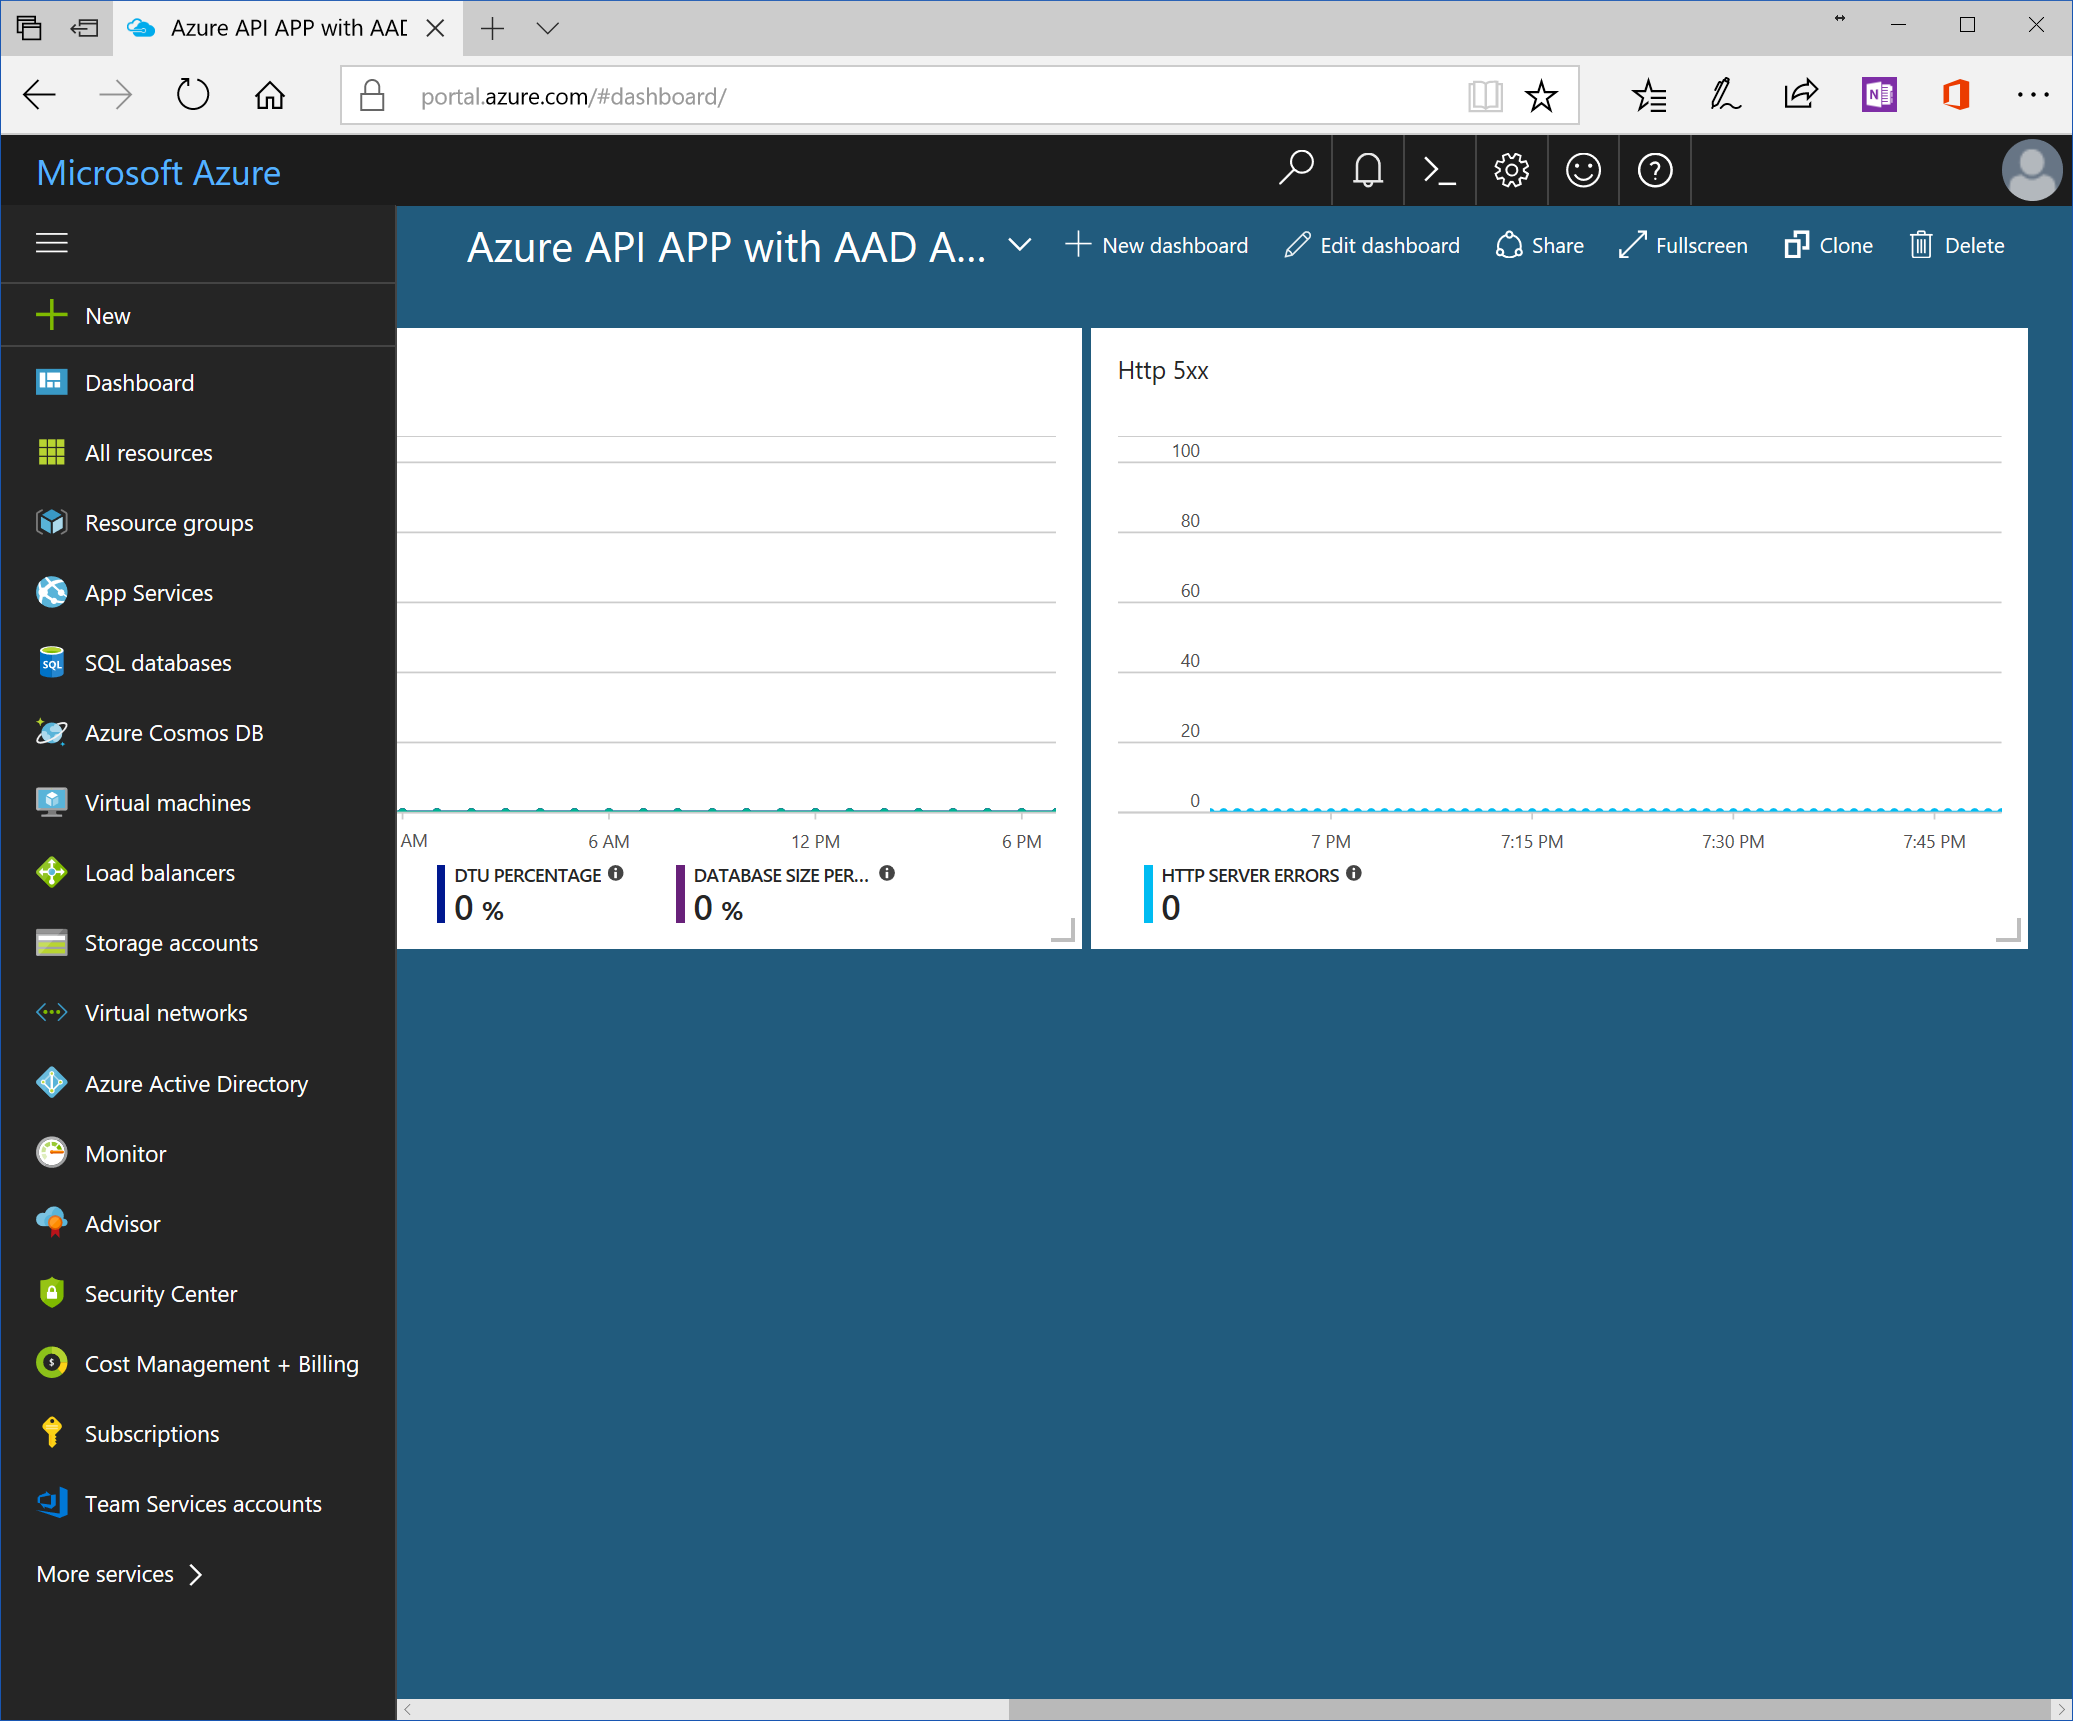Click info icon next to DTU Percentage
The width and height of the screenshot is (2073, 1721).
(x=616, y=873)
